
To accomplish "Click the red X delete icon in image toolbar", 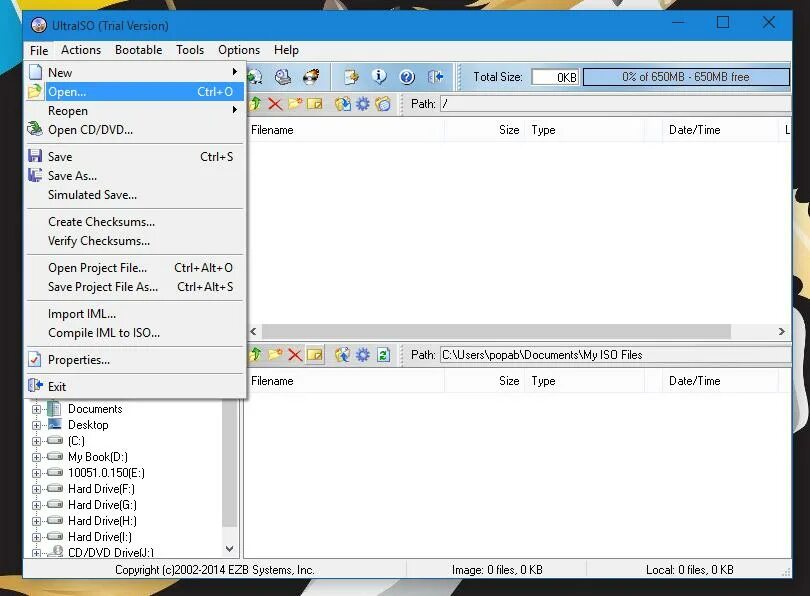I will click(x=275, y=104).
